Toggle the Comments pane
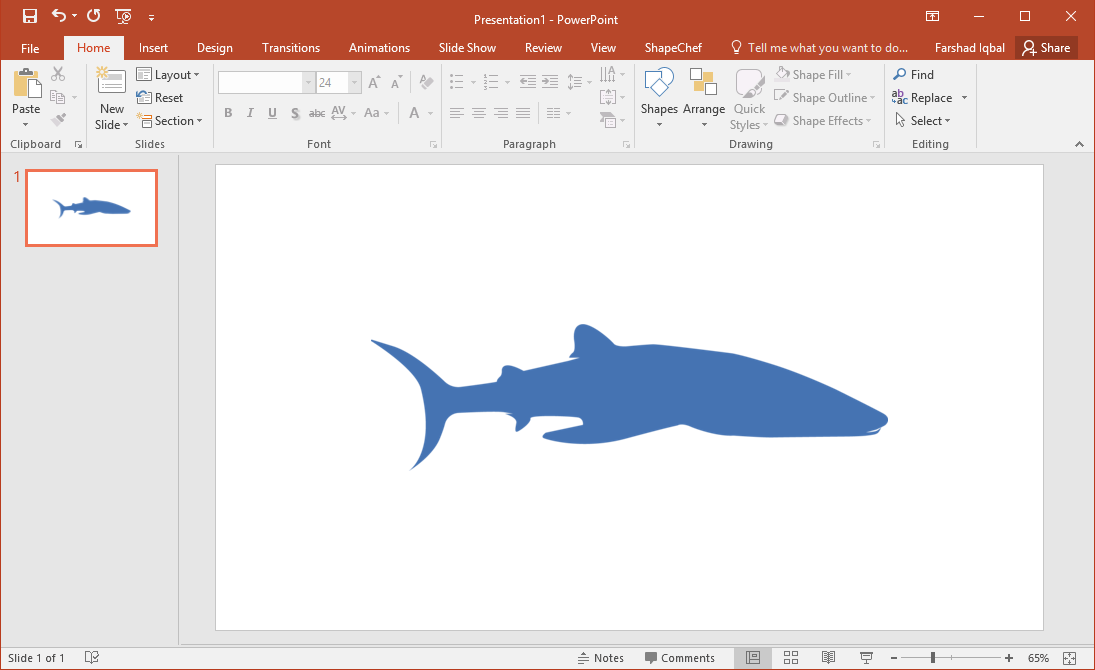Image resolution: width=1095 pixels, height=670 pixels. (x=680, y=658)
